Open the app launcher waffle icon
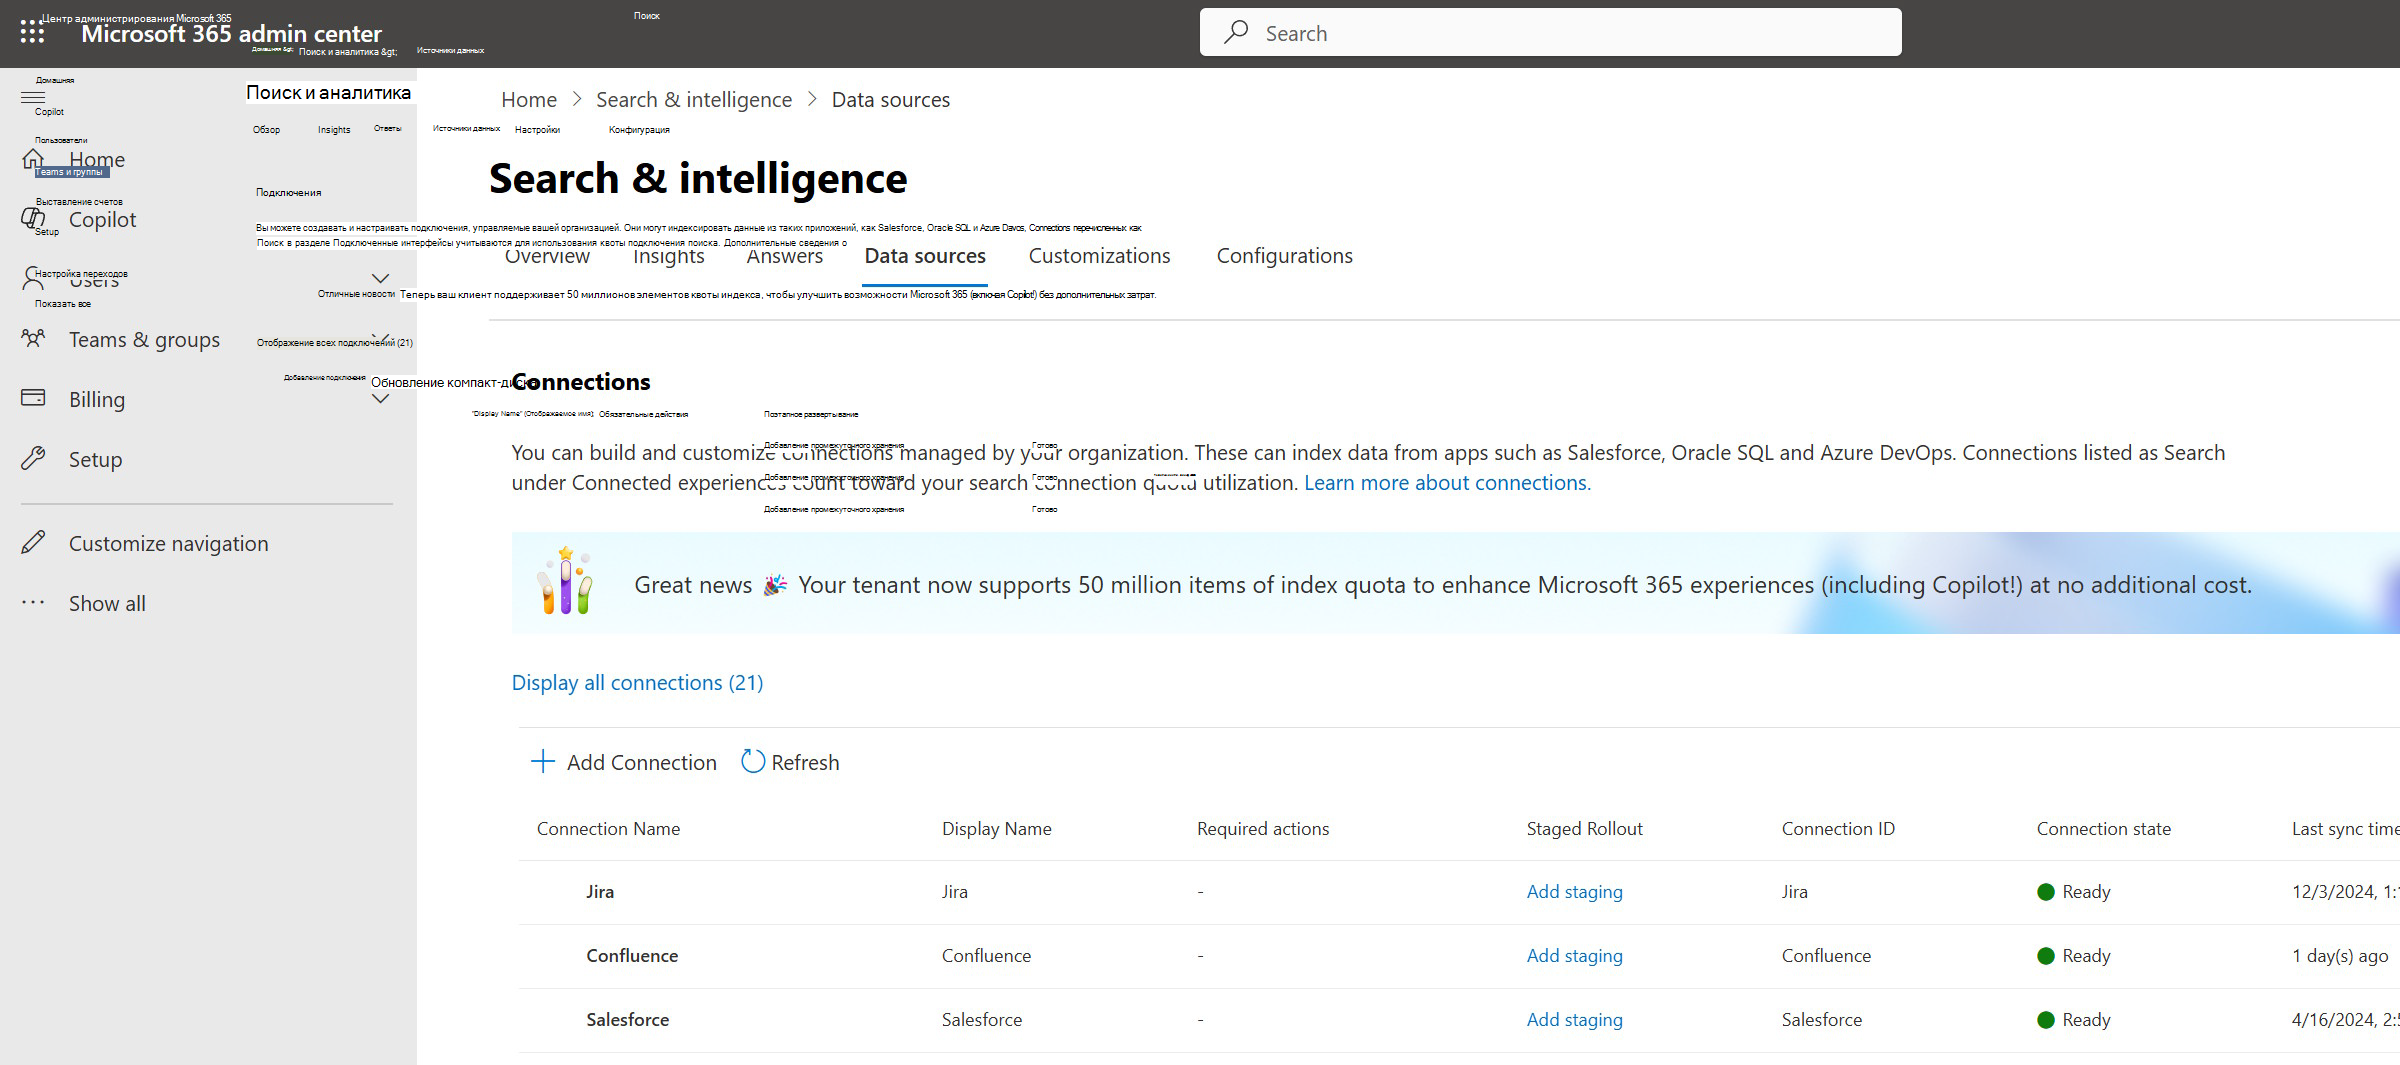This screenshot has height=1065, width=2400. [x=32, y=33]
